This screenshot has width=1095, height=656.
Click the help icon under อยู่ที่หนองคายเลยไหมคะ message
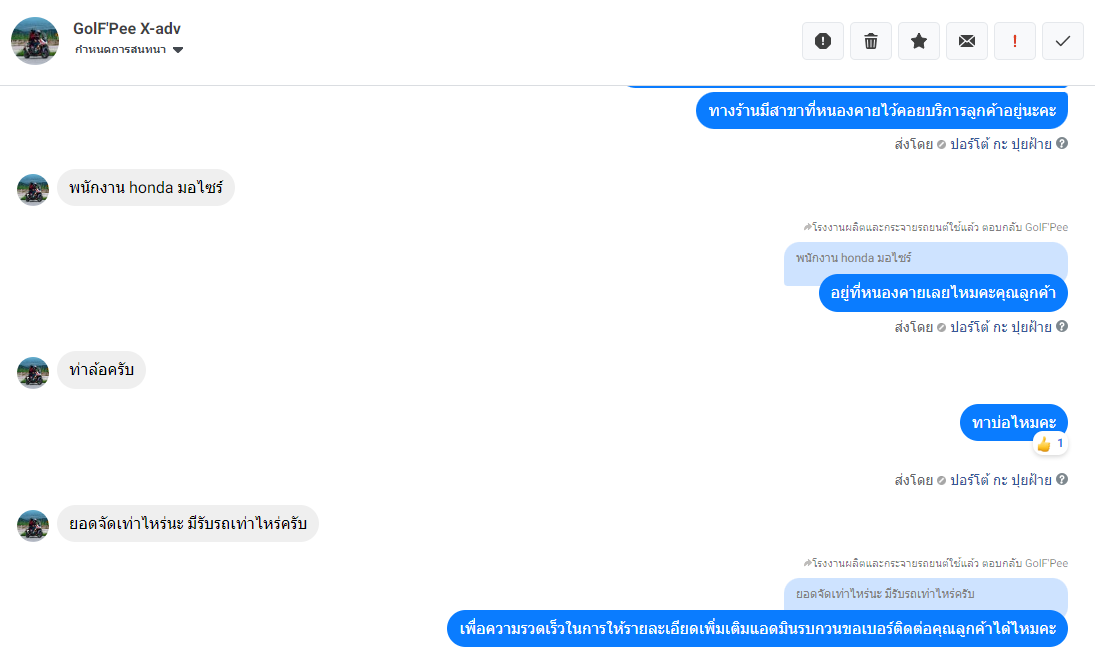coord(1061,326)
